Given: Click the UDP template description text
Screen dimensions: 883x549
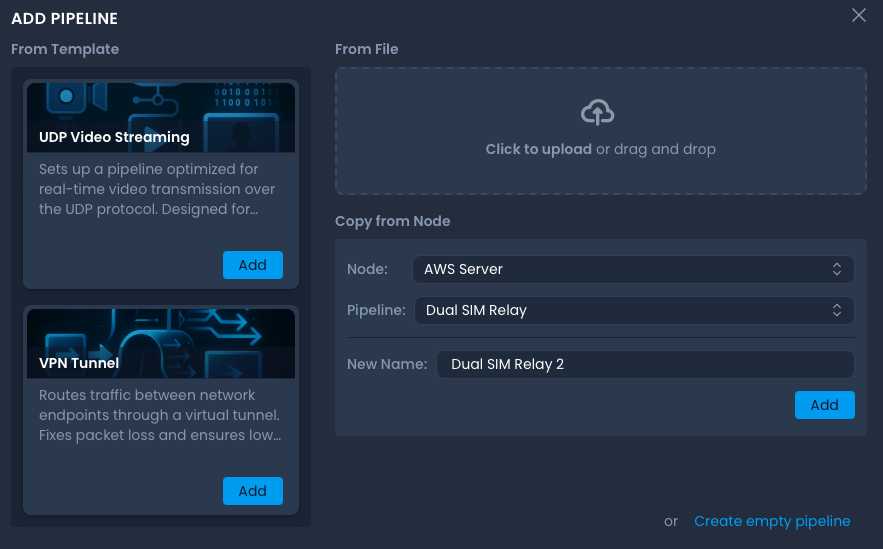Looking at the screenshot, I should pyautogui.click(x=157, y=190).
